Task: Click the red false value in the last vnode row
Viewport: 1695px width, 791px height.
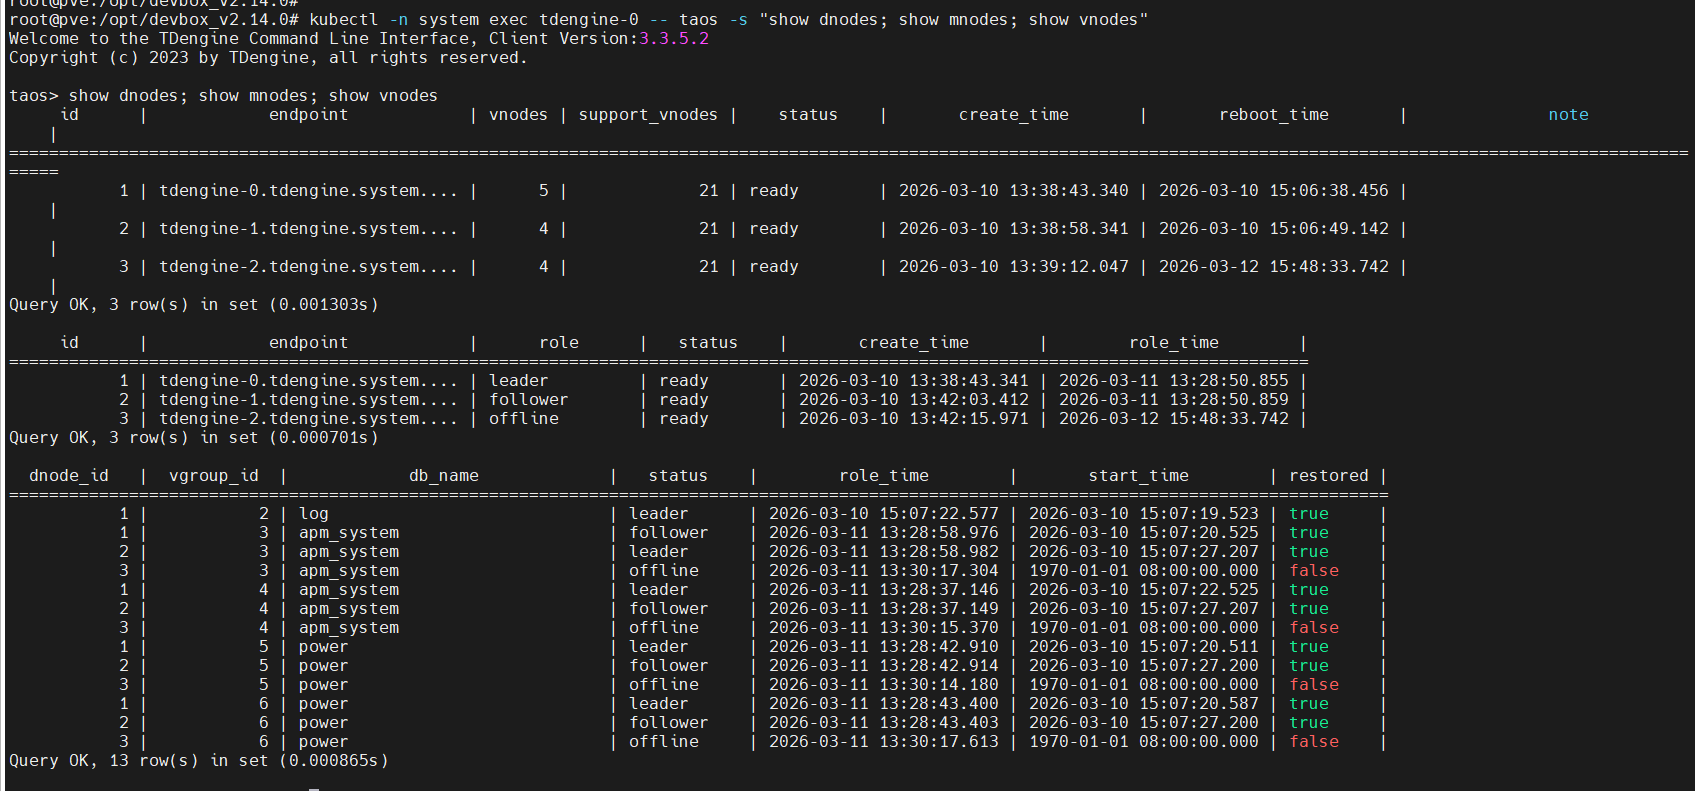Action: [x=1313, y=742]
